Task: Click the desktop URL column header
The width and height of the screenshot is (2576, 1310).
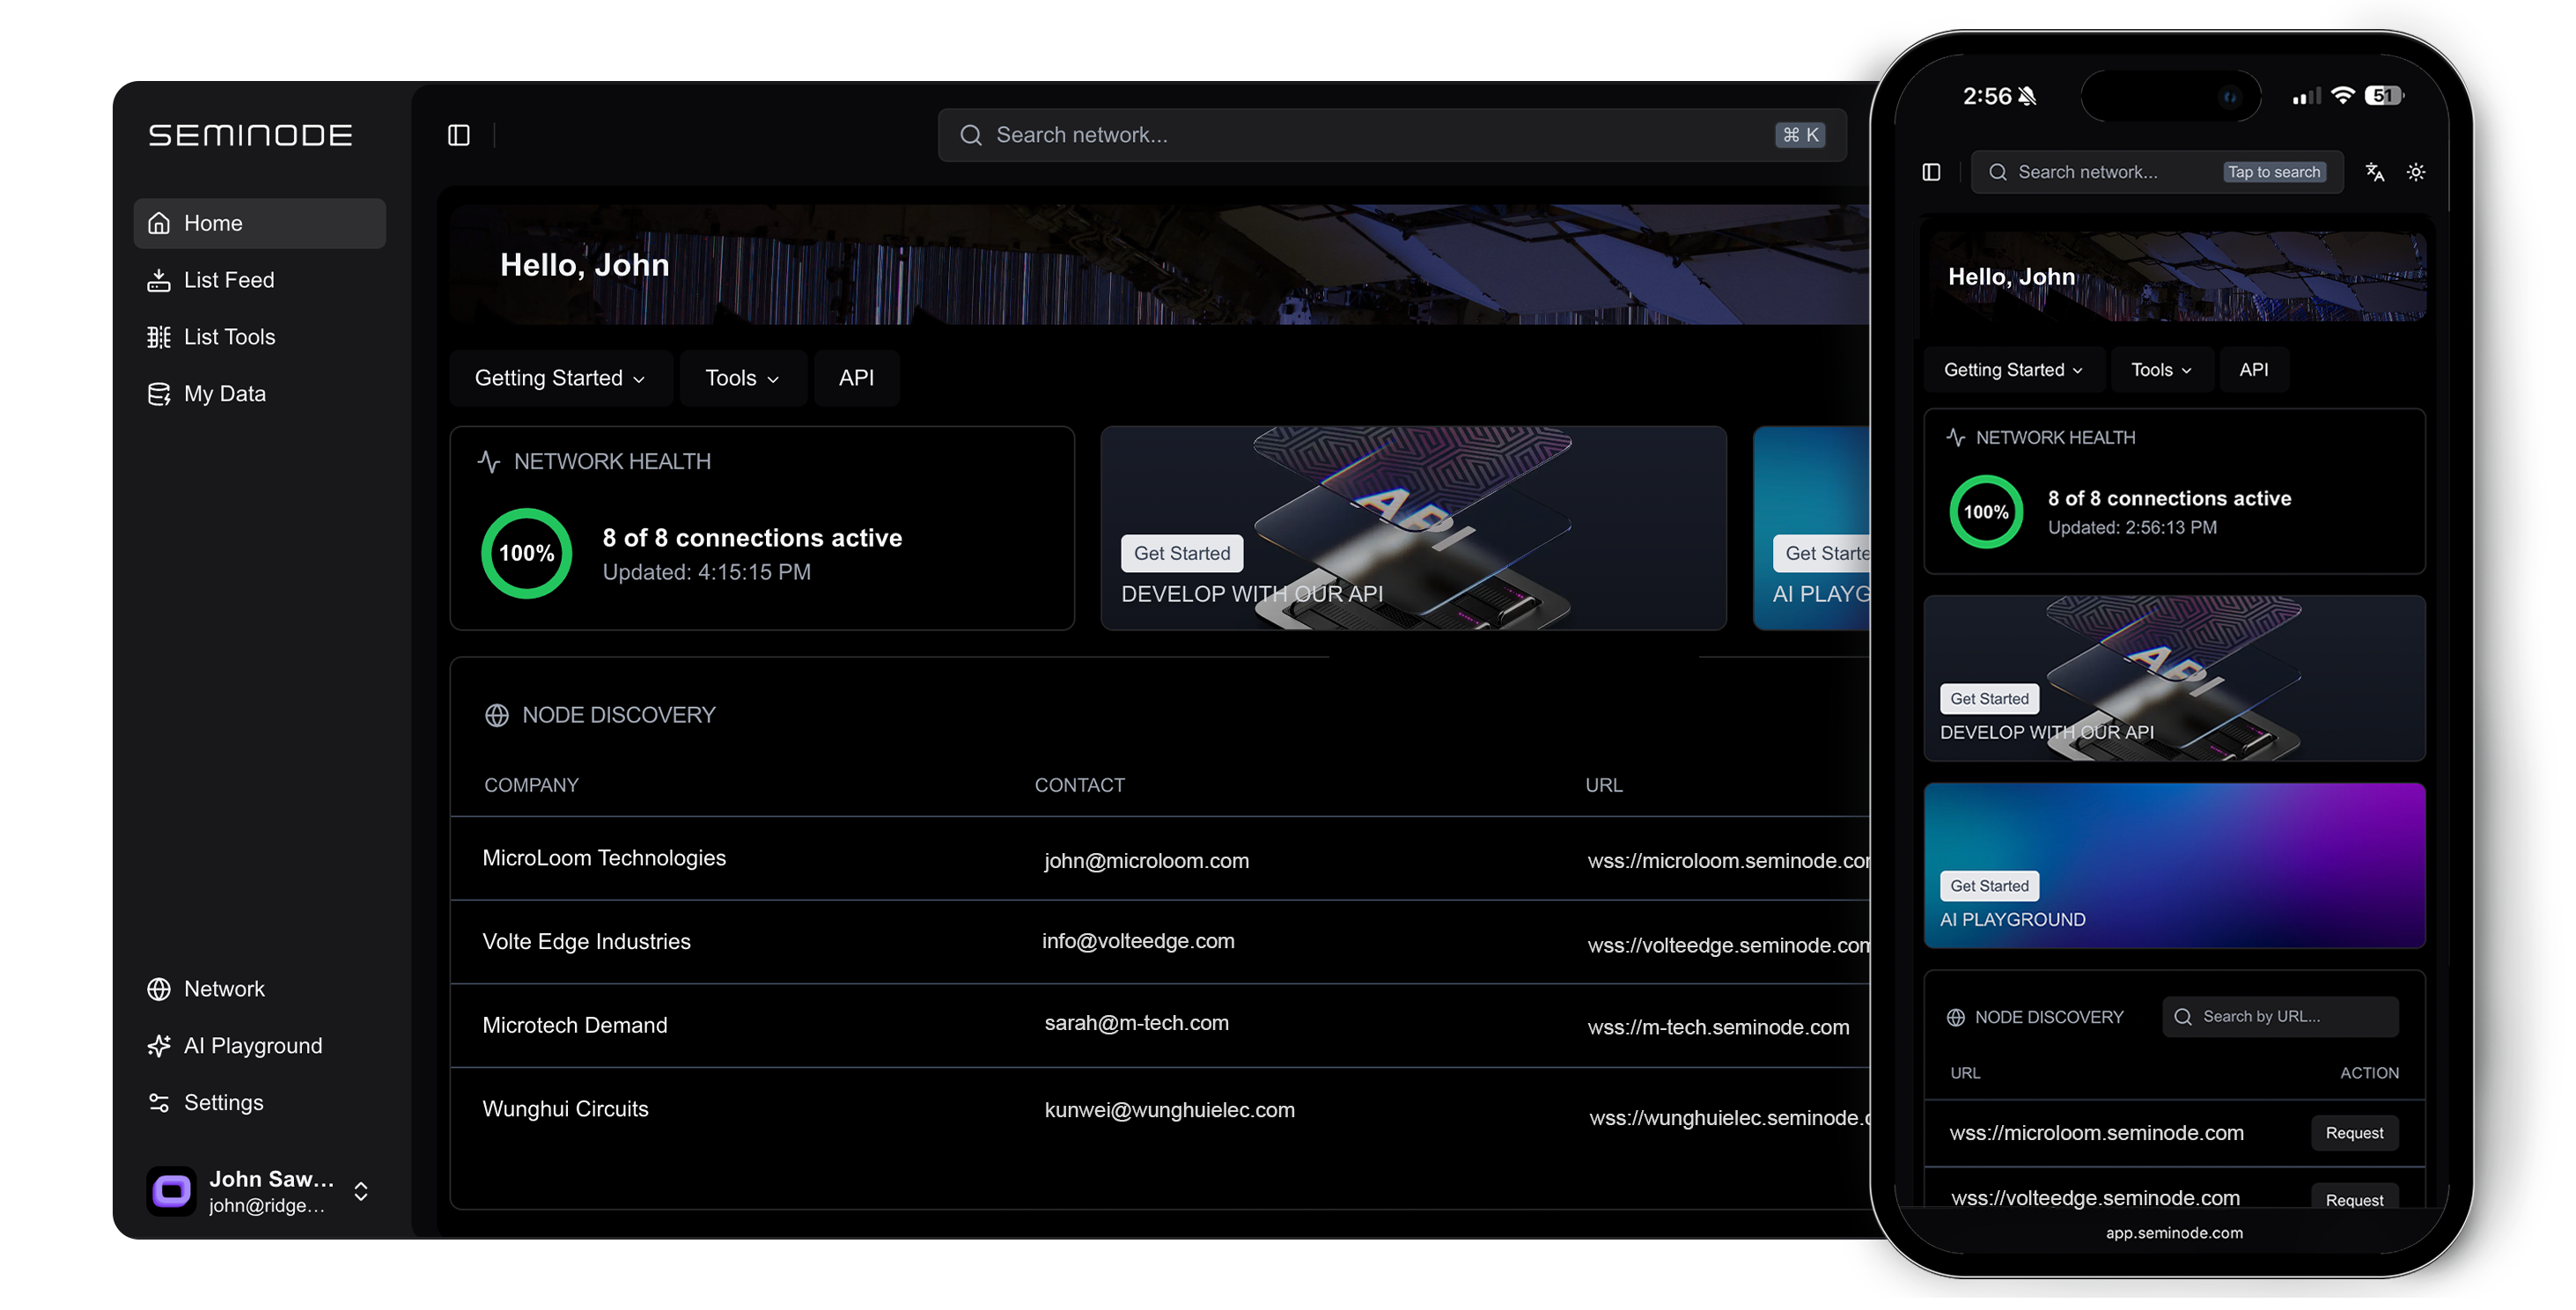Action: 1603,785
